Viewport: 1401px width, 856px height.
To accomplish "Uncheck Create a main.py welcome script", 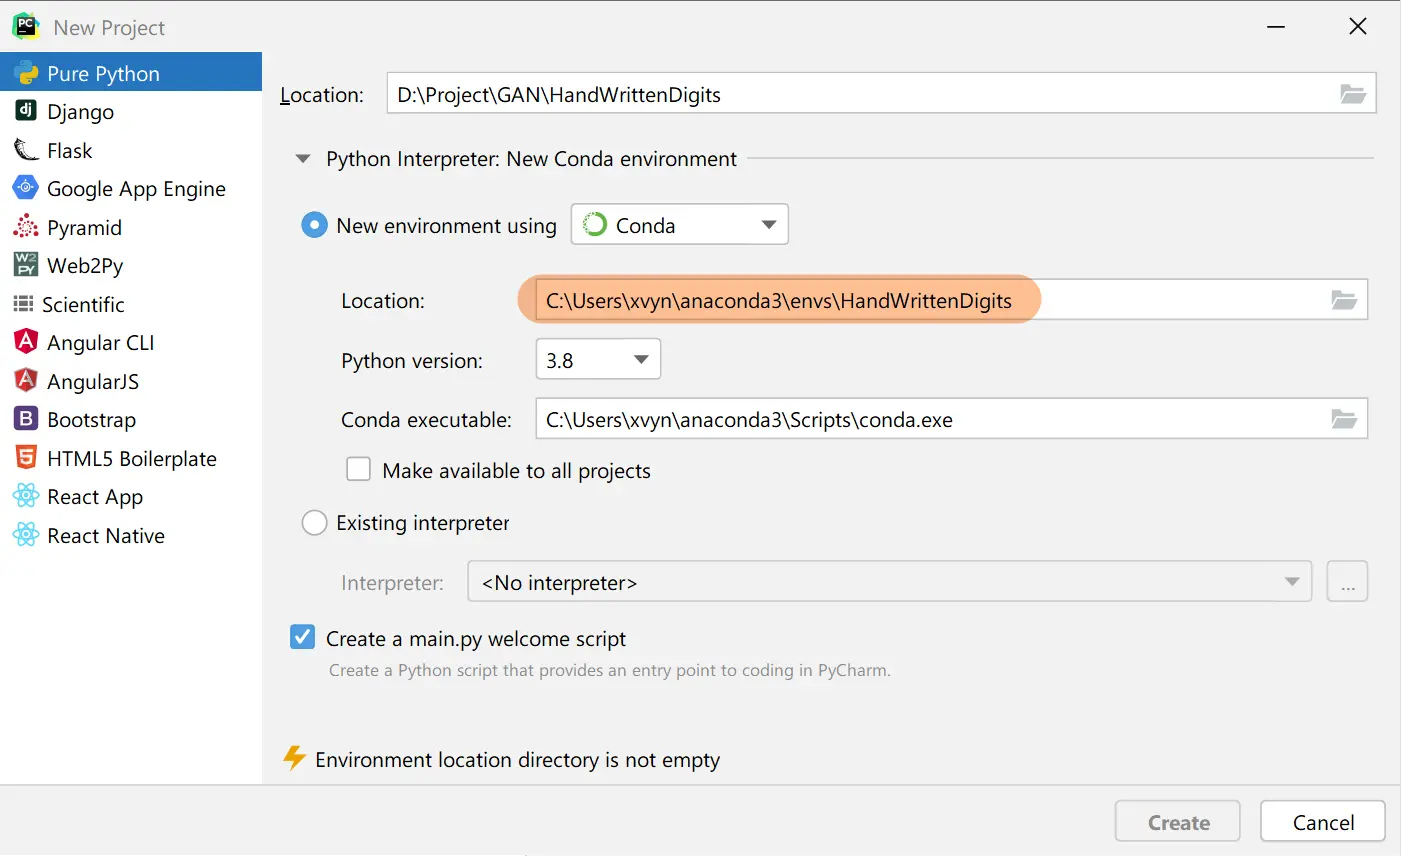I will (x=303, y=637).
